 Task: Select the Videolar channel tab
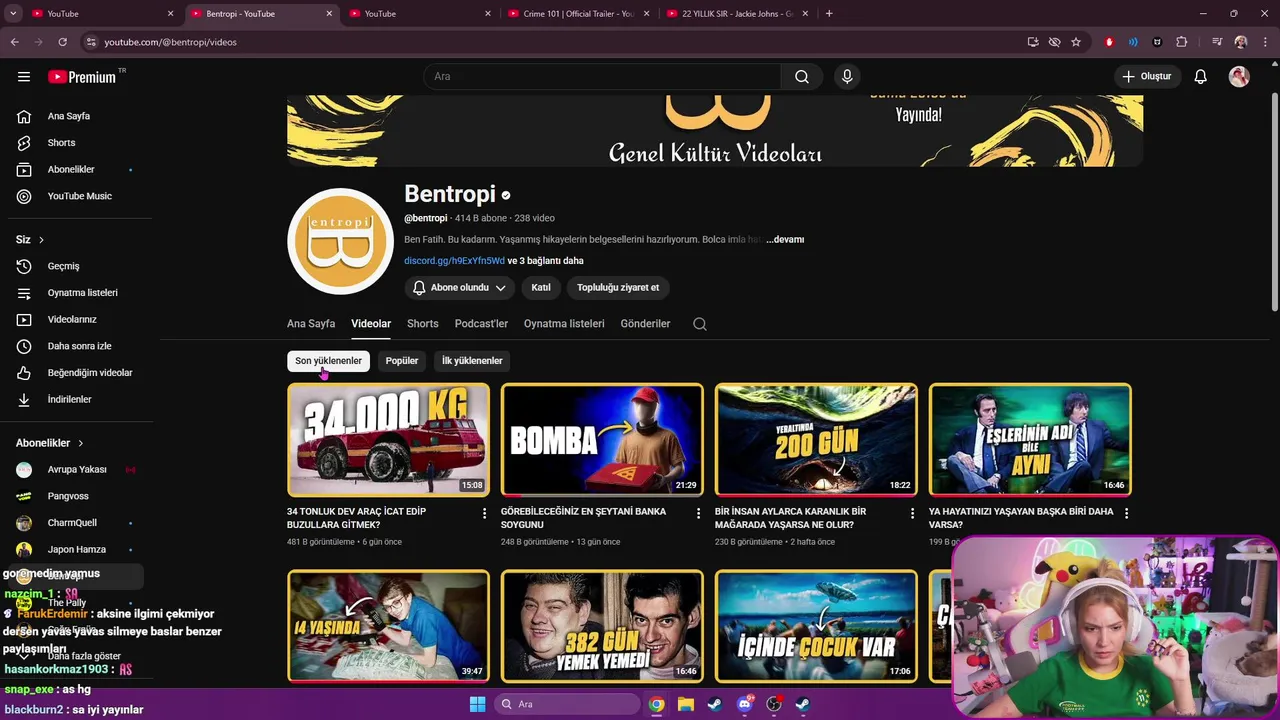point(371,324)
